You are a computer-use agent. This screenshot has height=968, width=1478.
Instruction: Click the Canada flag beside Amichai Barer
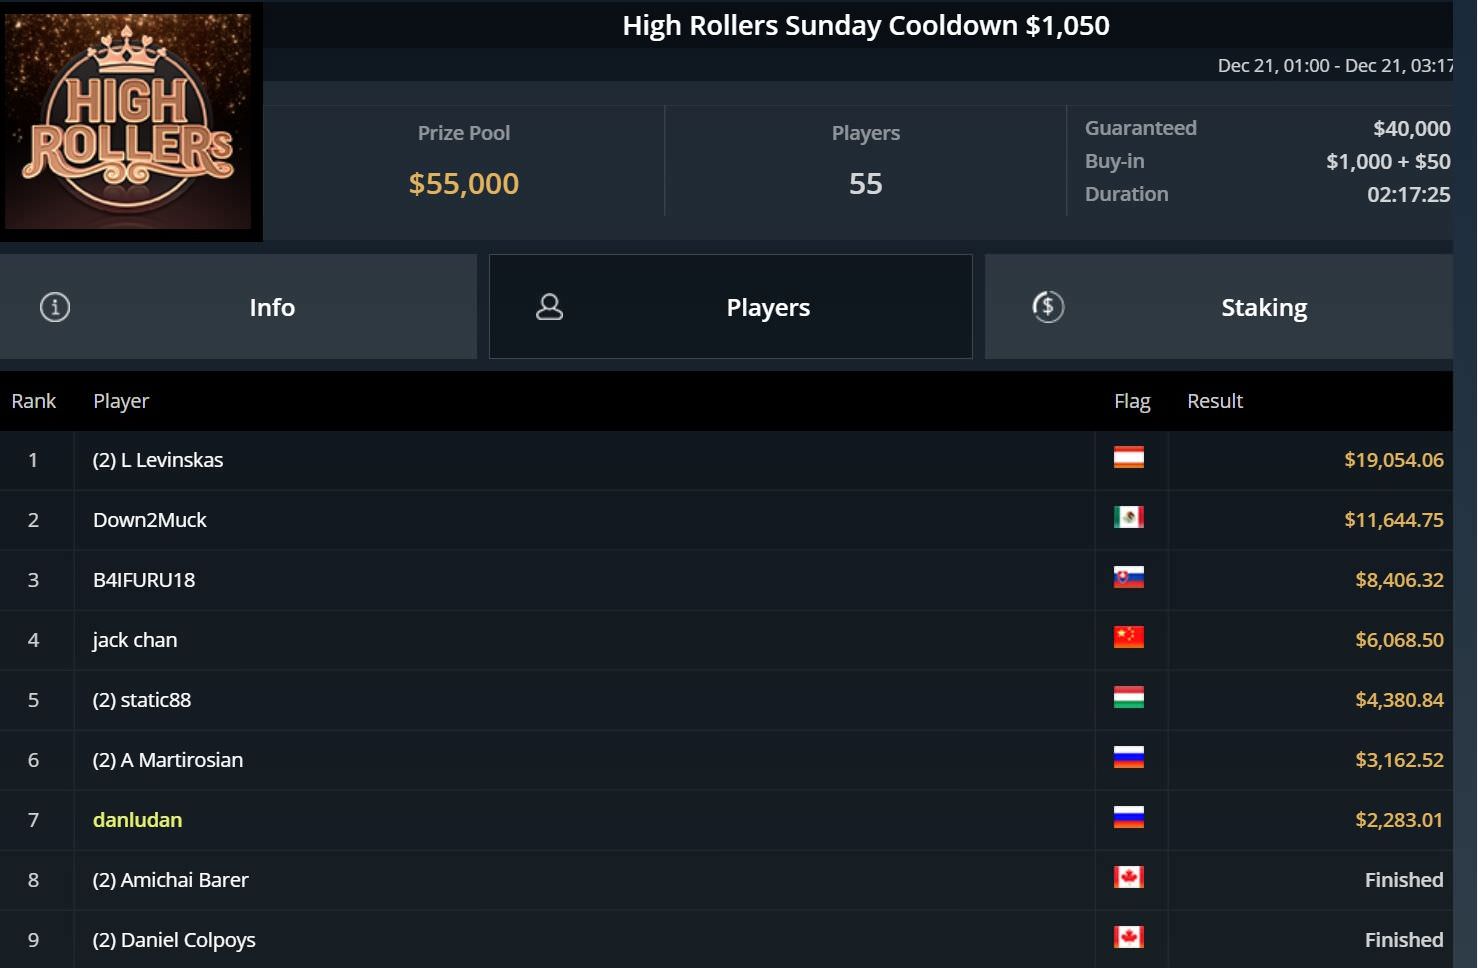tap(1129, 878)
